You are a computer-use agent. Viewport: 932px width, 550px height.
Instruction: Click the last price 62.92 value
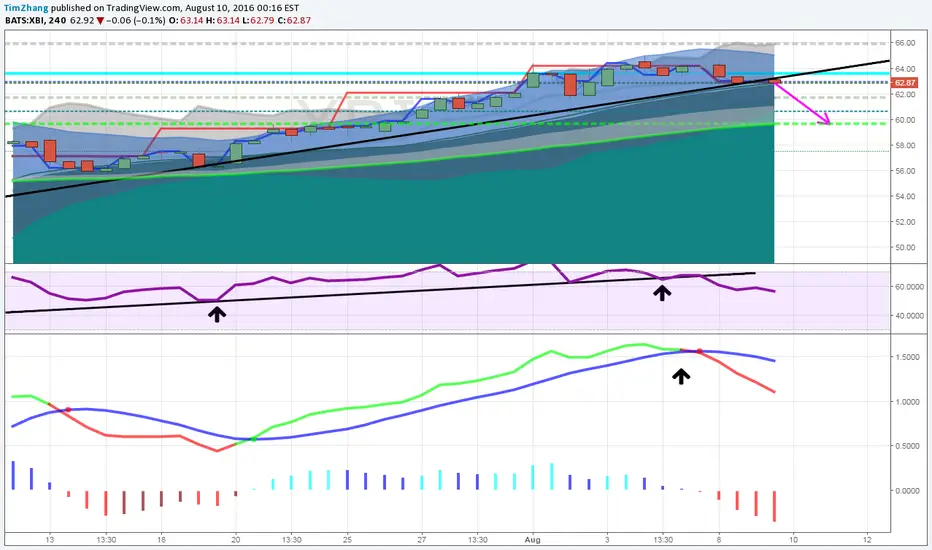82,20
